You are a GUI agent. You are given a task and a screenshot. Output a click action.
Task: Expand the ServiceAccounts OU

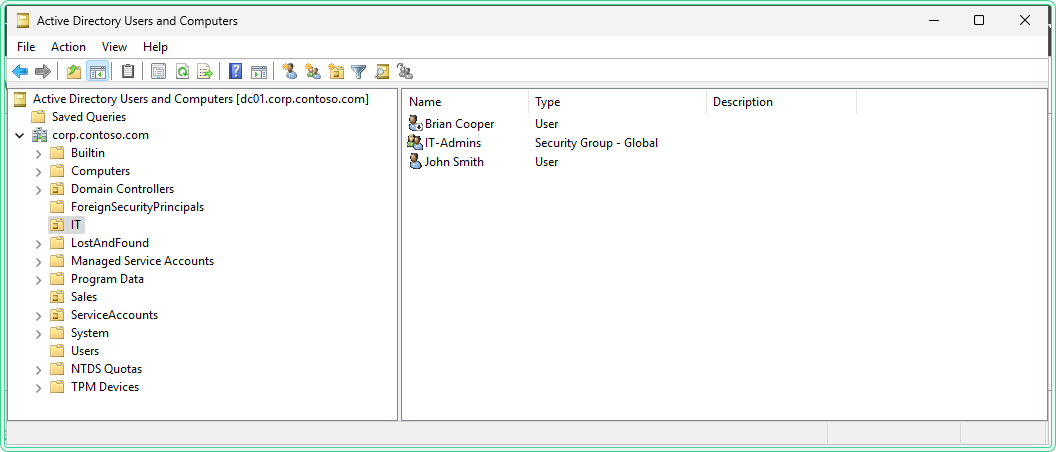(39, 315)
